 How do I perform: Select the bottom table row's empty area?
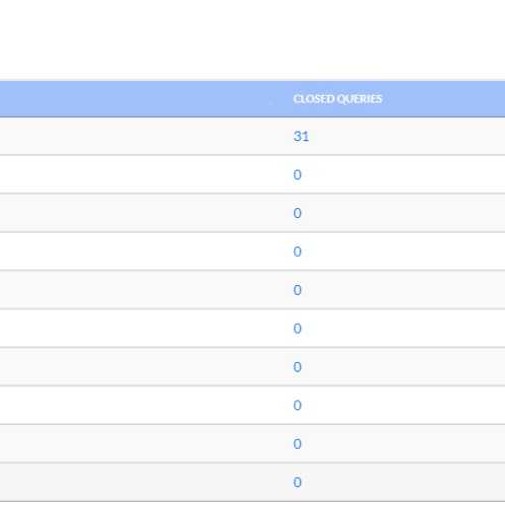tap(252, 482)
